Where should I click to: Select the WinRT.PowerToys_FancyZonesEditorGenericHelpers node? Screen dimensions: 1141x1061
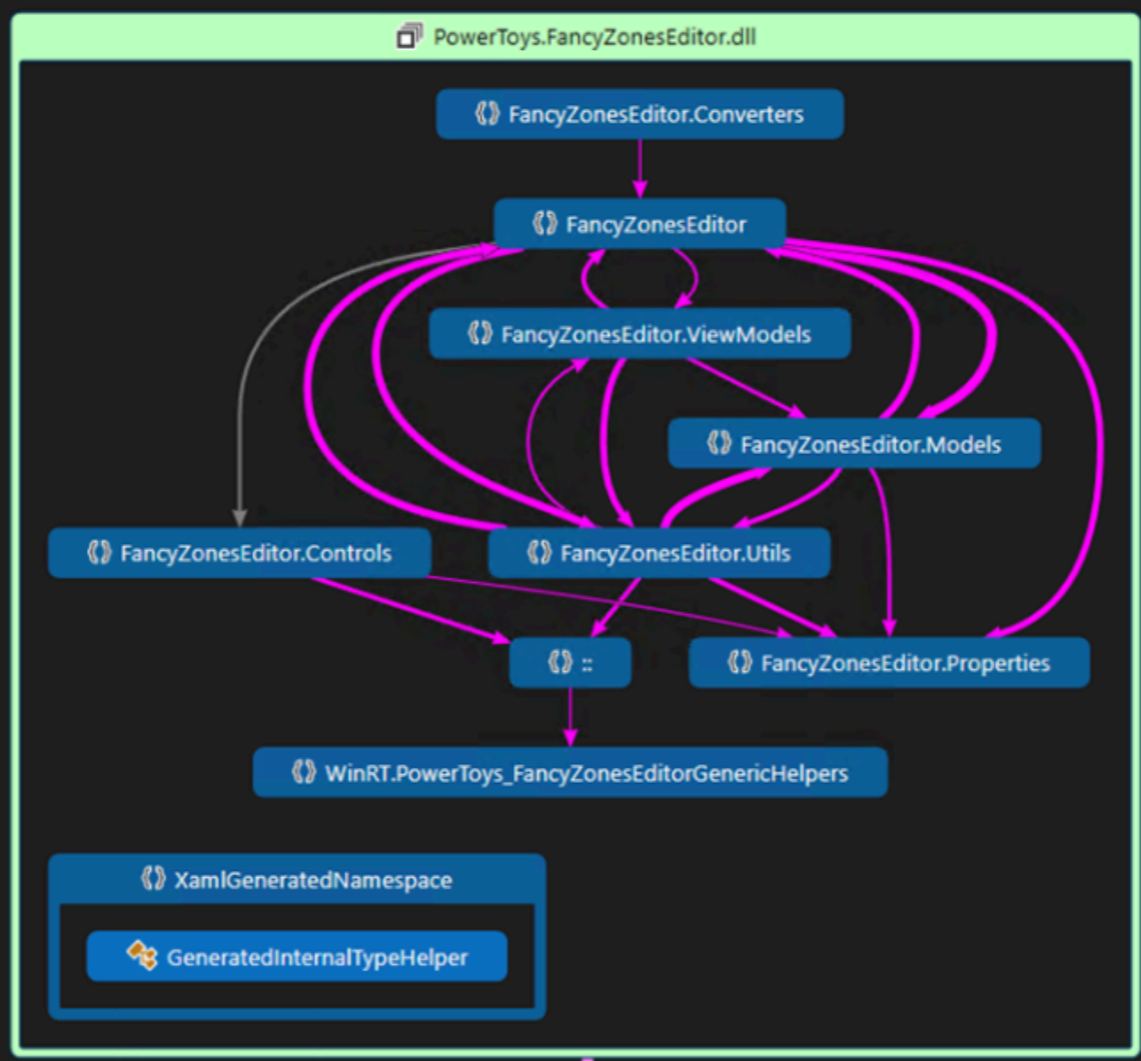(x=571, y=772)
